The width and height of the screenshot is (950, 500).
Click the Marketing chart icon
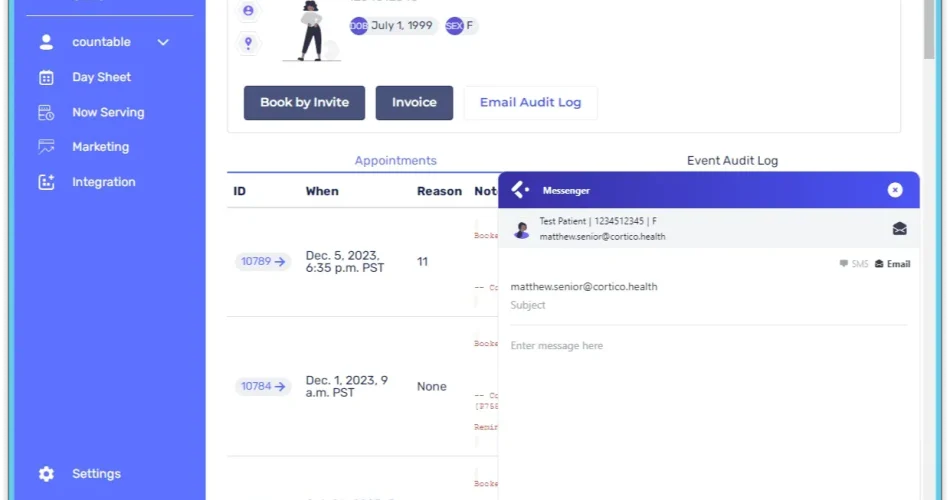[x=46, y=147]
